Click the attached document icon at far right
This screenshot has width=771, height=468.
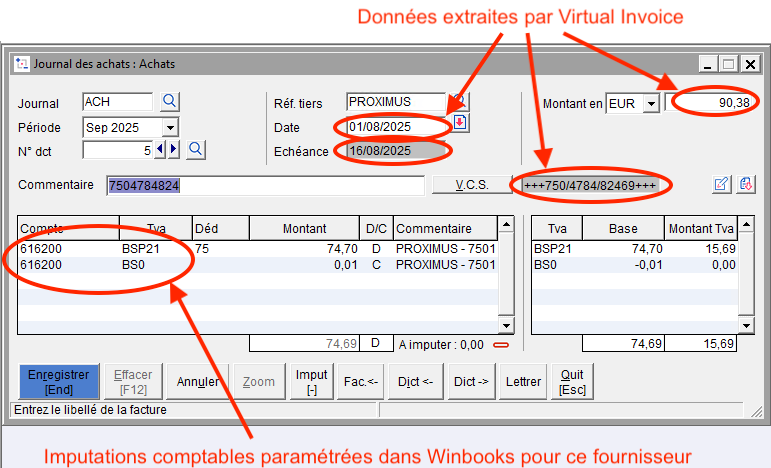pyautogui.click(x=746, y=184)
